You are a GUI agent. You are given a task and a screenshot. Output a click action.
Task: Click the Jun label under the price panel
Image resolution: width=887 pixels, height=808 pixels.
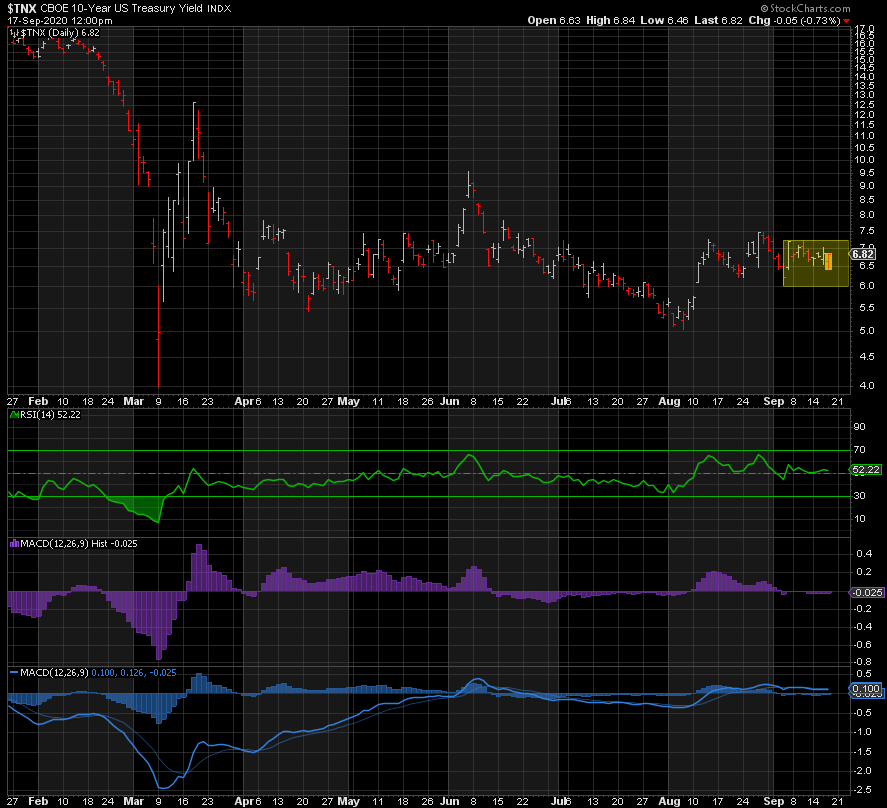tap(449, 401)
